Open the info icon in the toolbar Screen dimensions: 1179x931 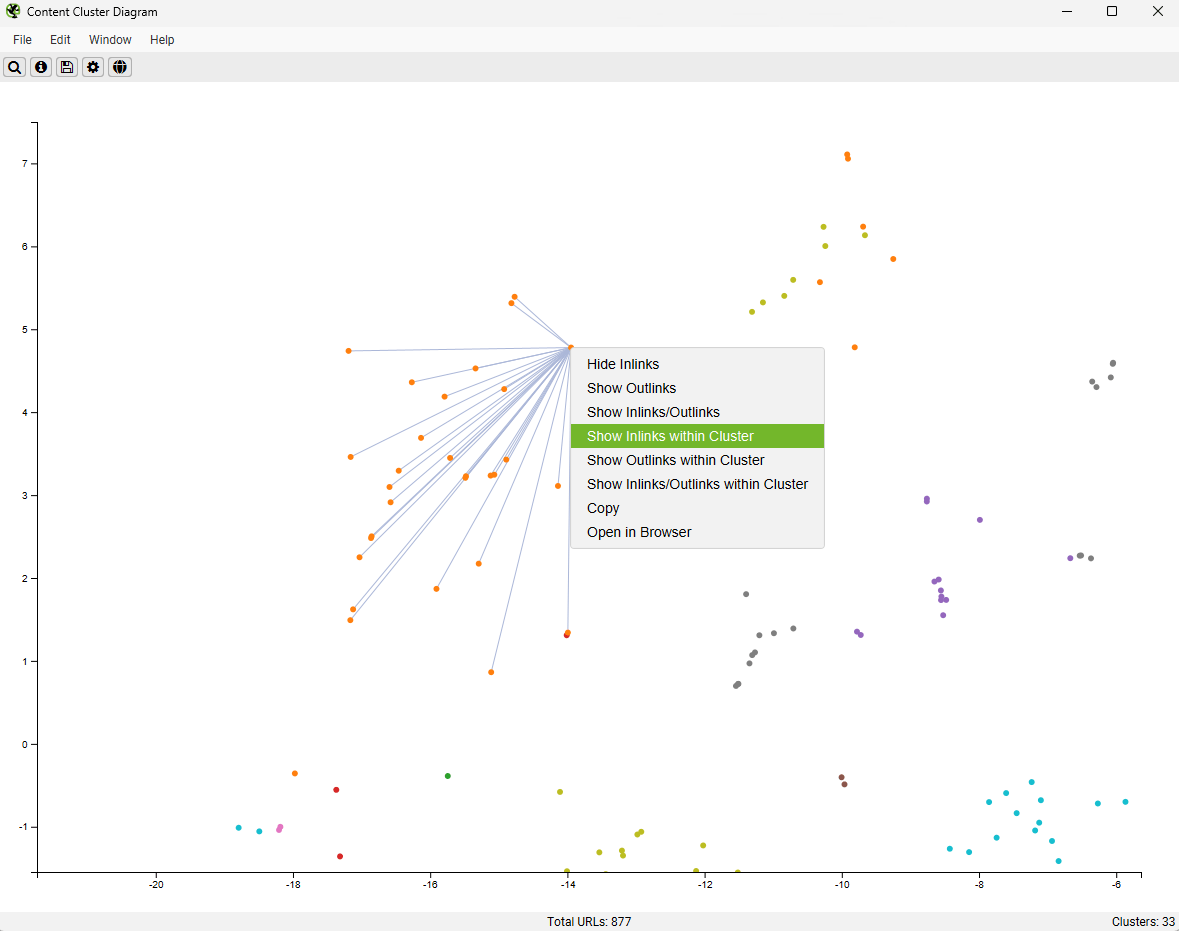tap(41, 67)
